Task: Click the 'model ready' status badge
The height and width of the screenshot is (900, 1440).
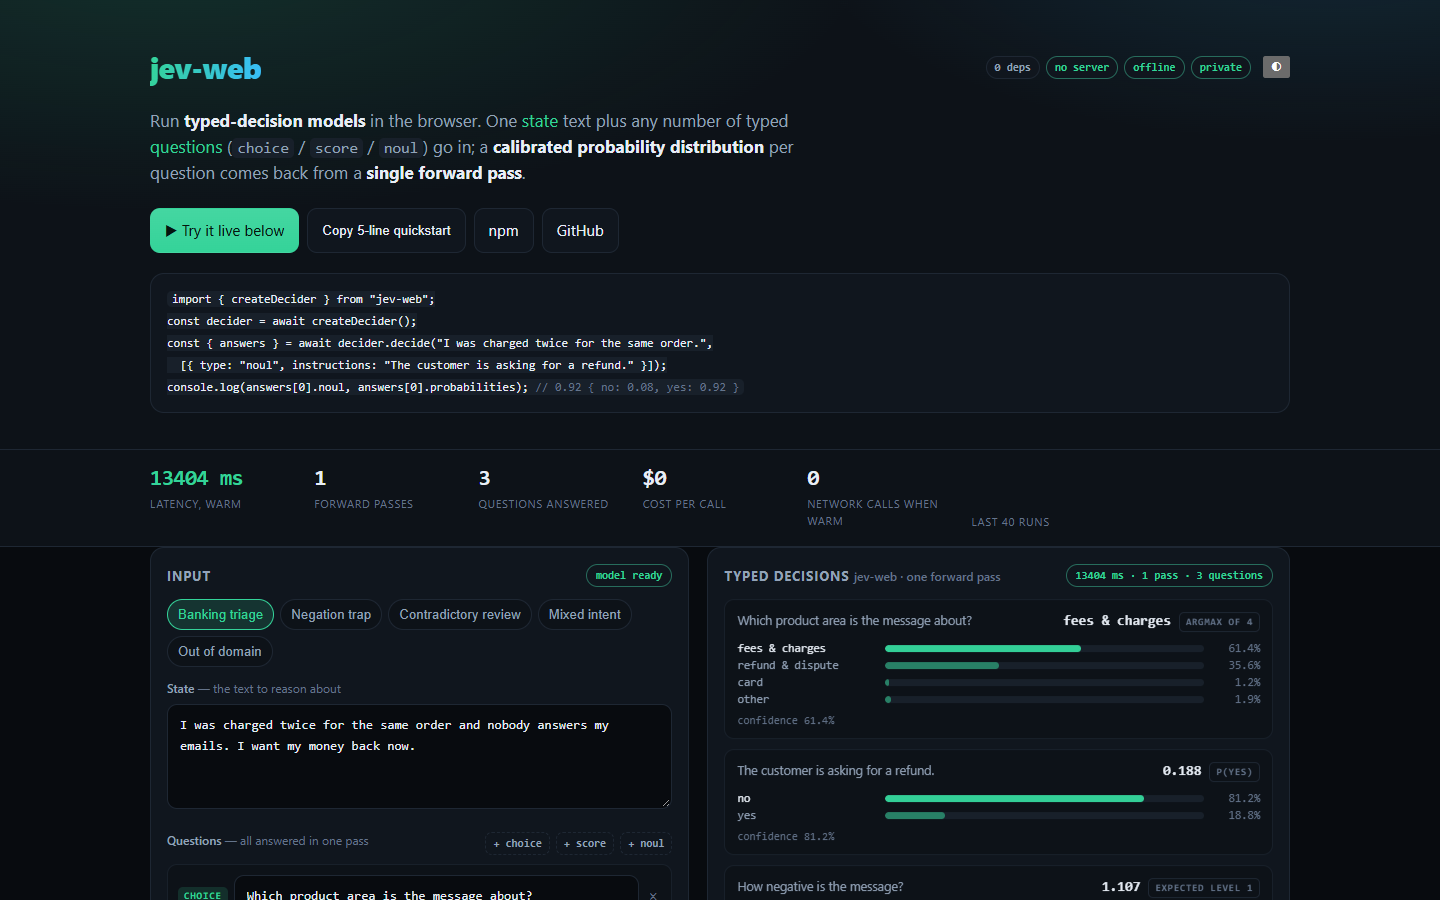Action: click(629, 576)
